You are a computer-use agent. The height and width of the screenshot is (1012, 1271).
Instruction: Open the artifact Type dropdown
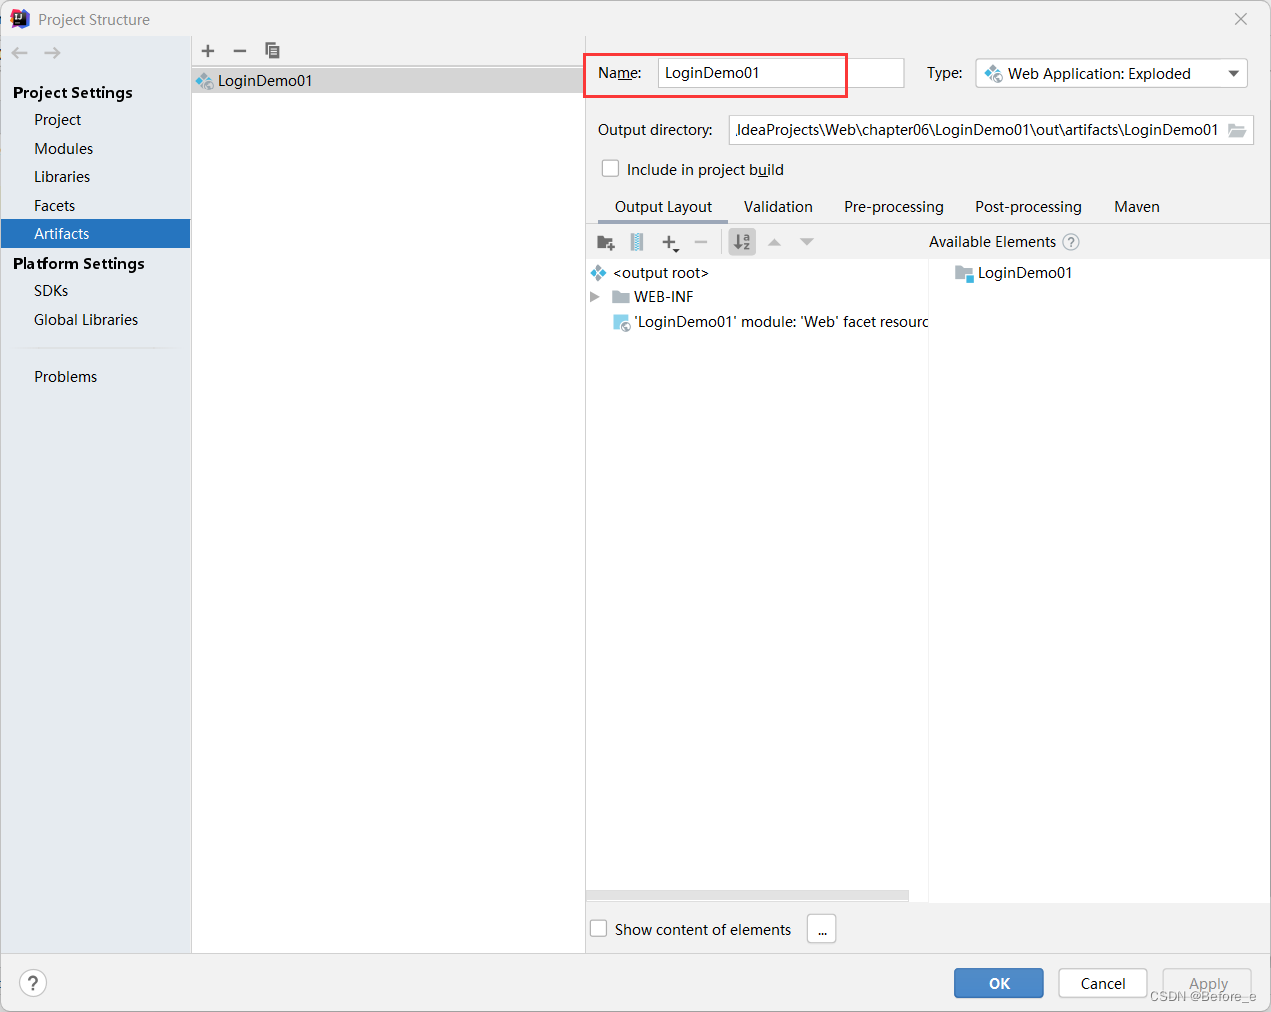(1112, 74)
